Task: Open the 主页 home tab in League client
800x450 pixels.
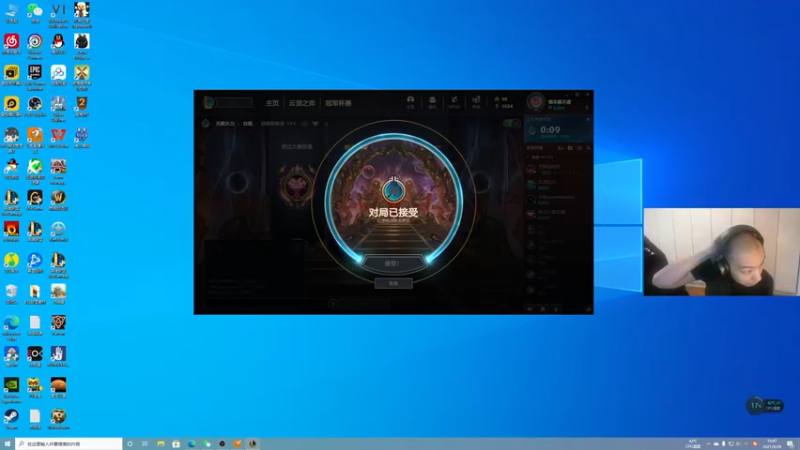Action: 272,103
